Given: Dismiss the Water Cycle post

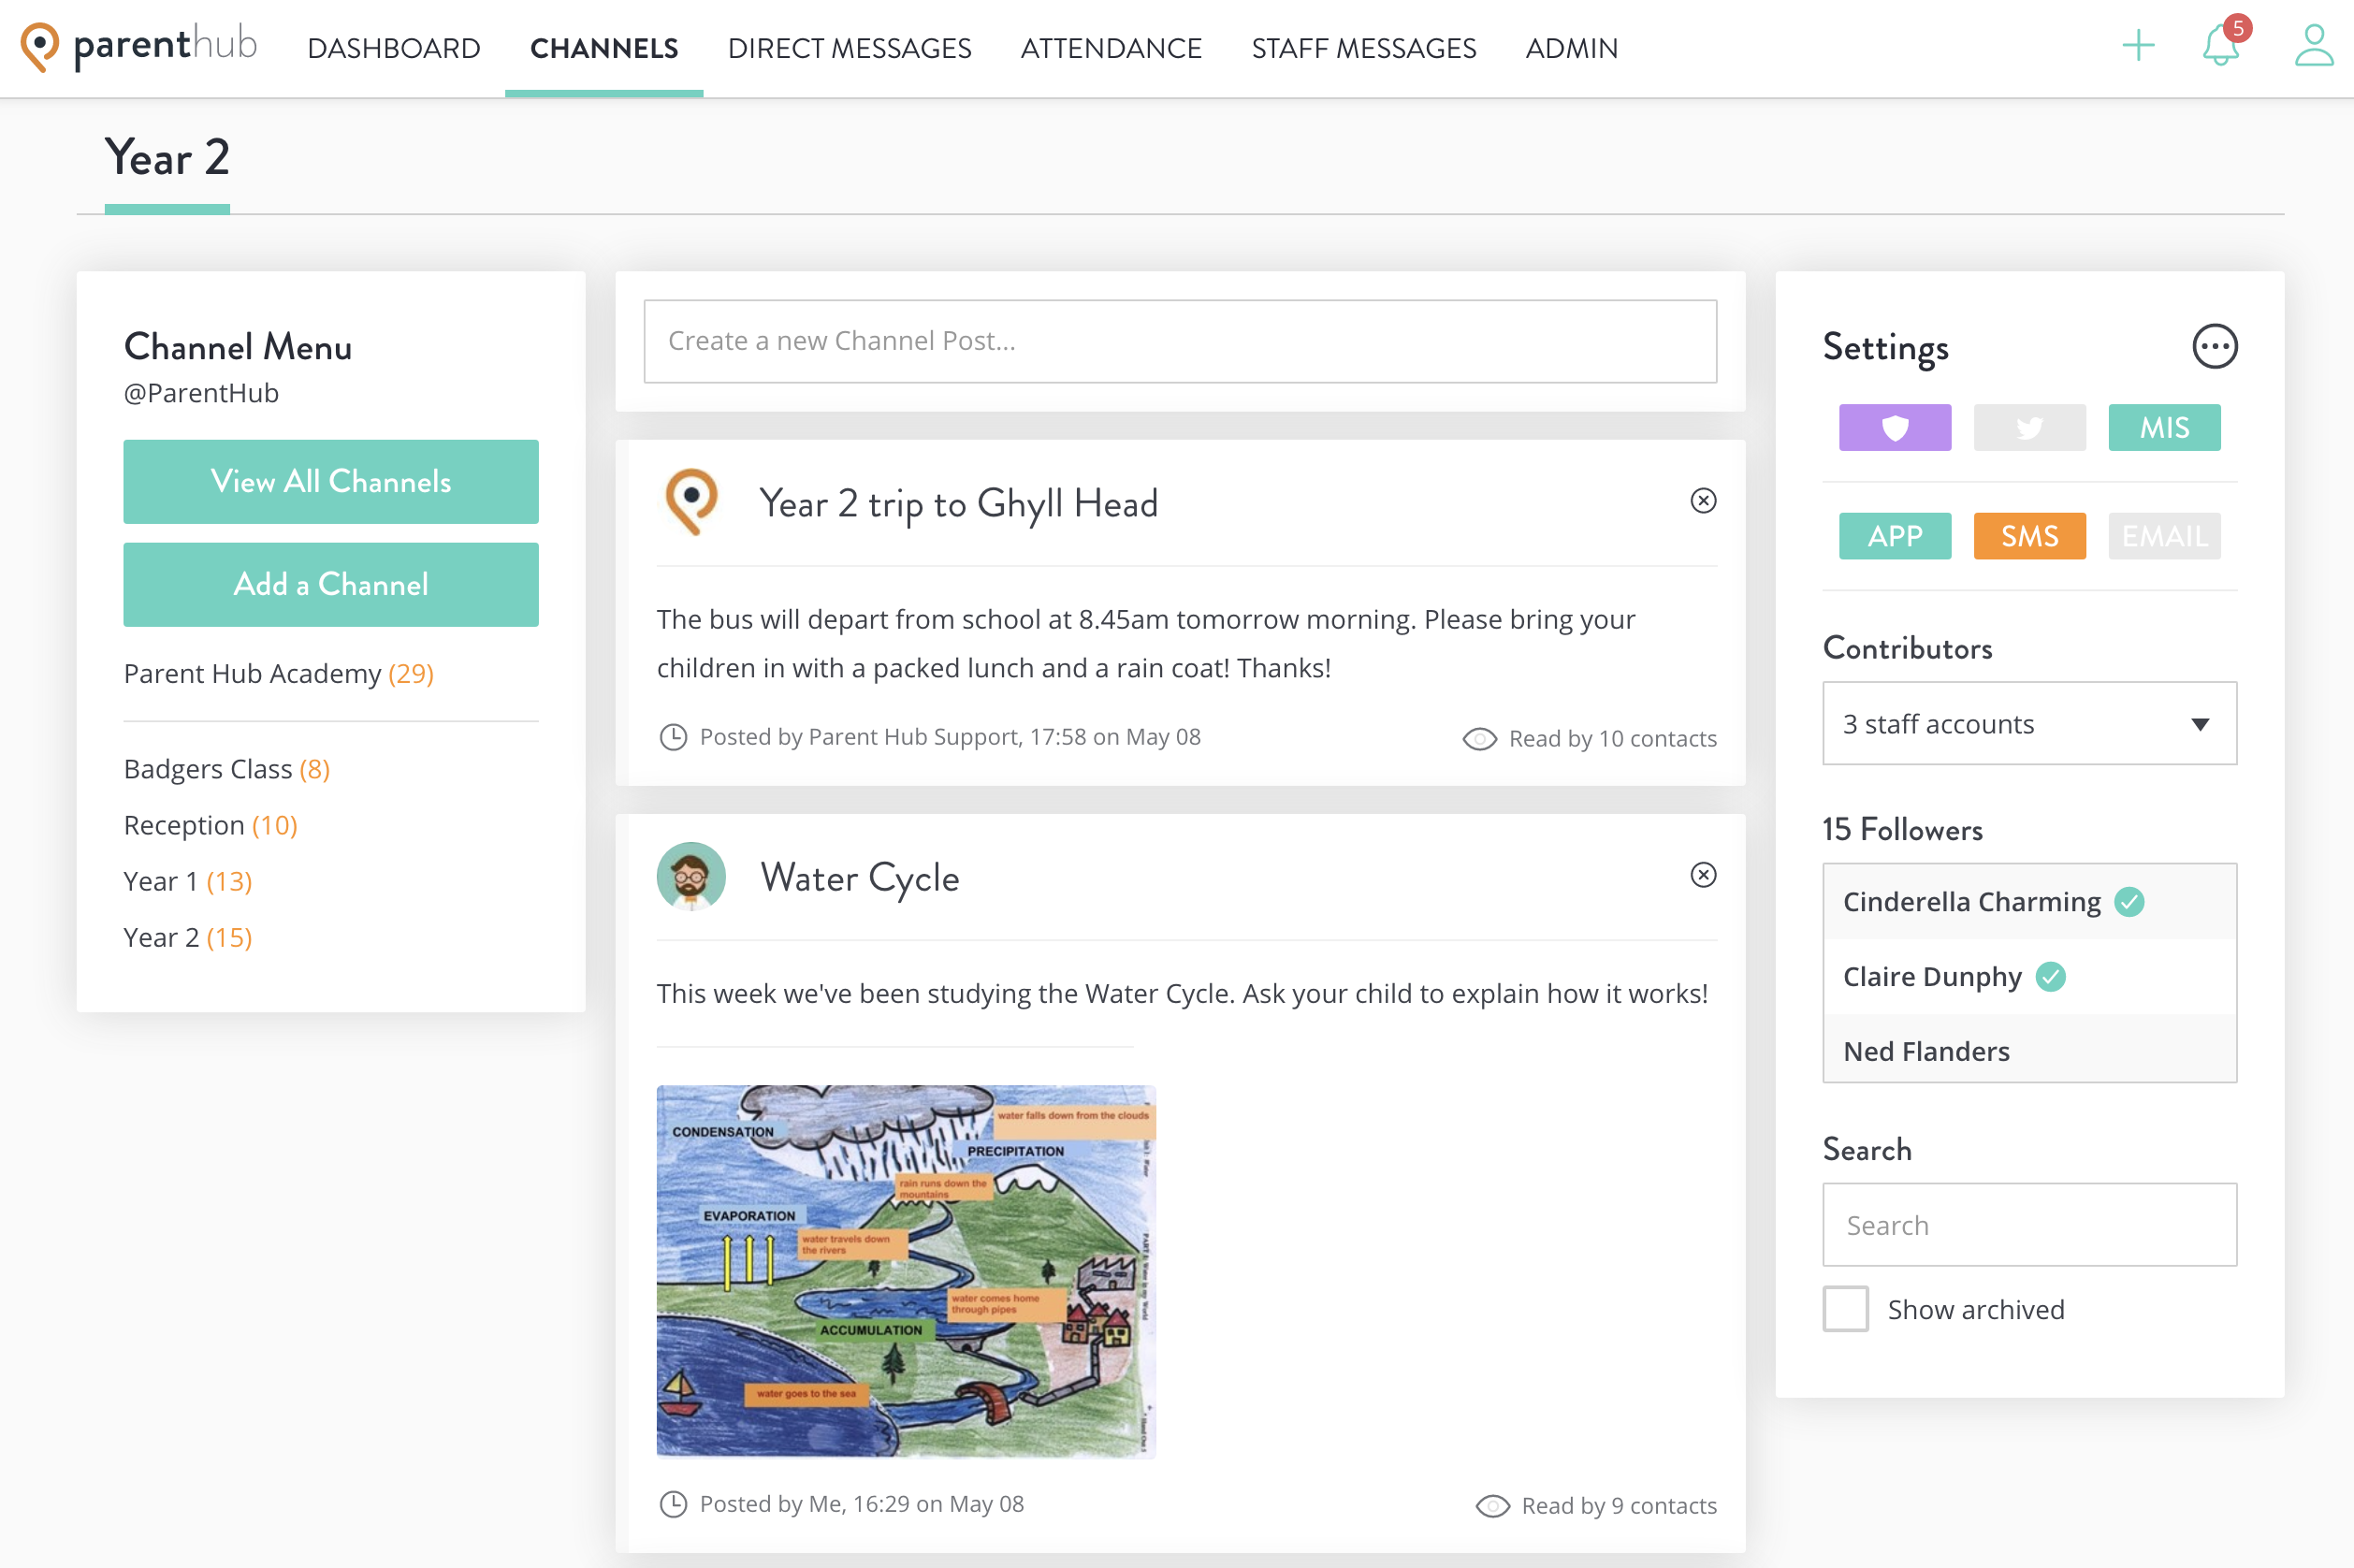Looking at the screenshot, I should point(1703,875).
